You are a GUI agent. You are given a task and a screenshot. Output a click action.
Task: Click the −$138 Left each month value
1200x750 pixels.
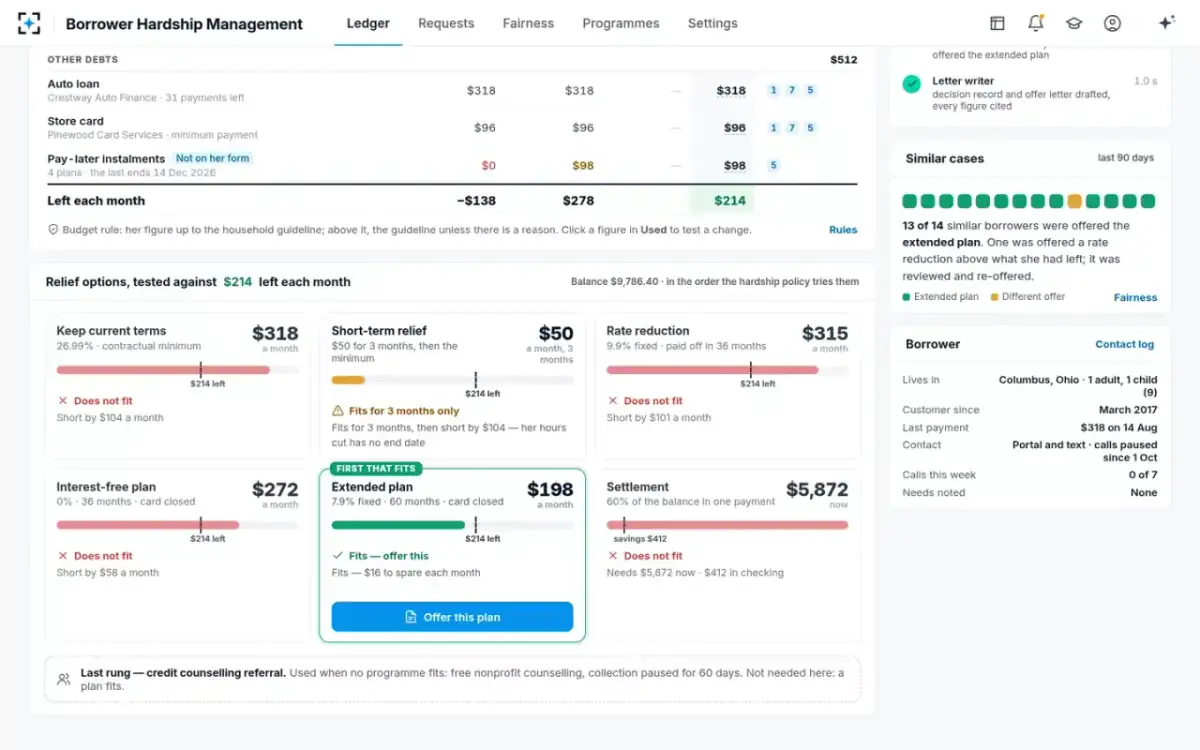tap(476, 201)
